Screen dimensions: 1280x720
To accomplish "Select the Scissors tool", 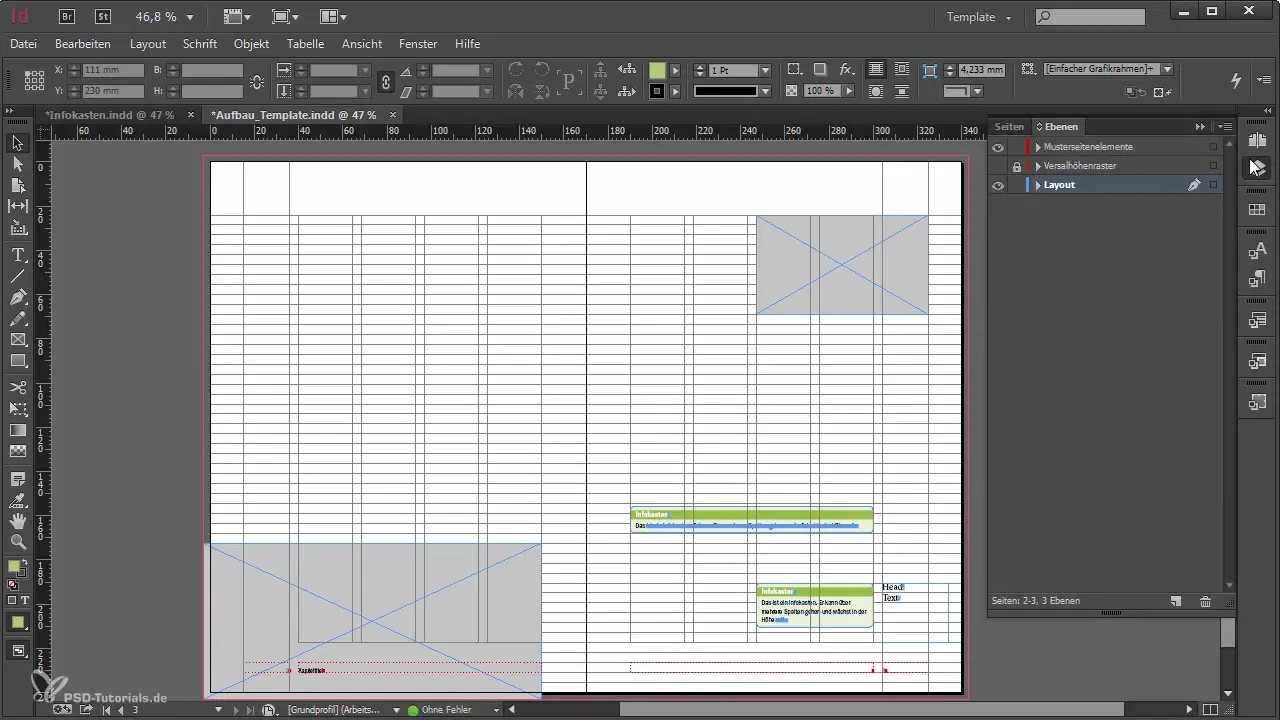I will tap(18, 387).
